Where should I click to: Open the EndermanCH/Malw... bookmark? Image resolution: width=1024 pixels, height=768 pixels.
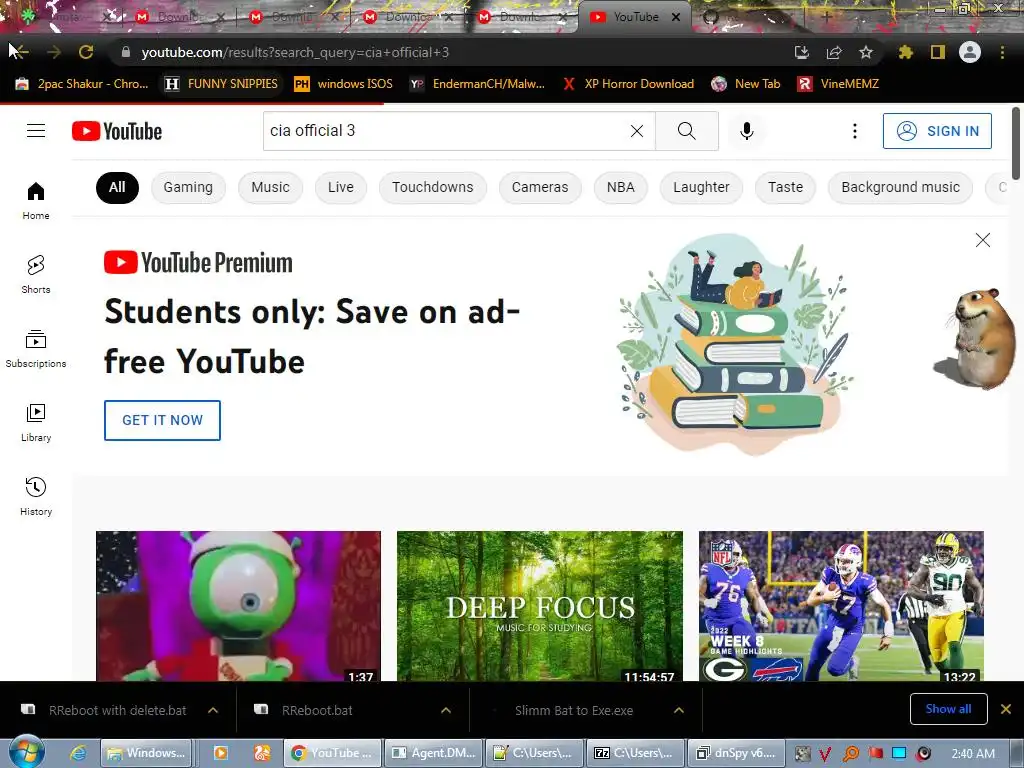coord(477,84)
